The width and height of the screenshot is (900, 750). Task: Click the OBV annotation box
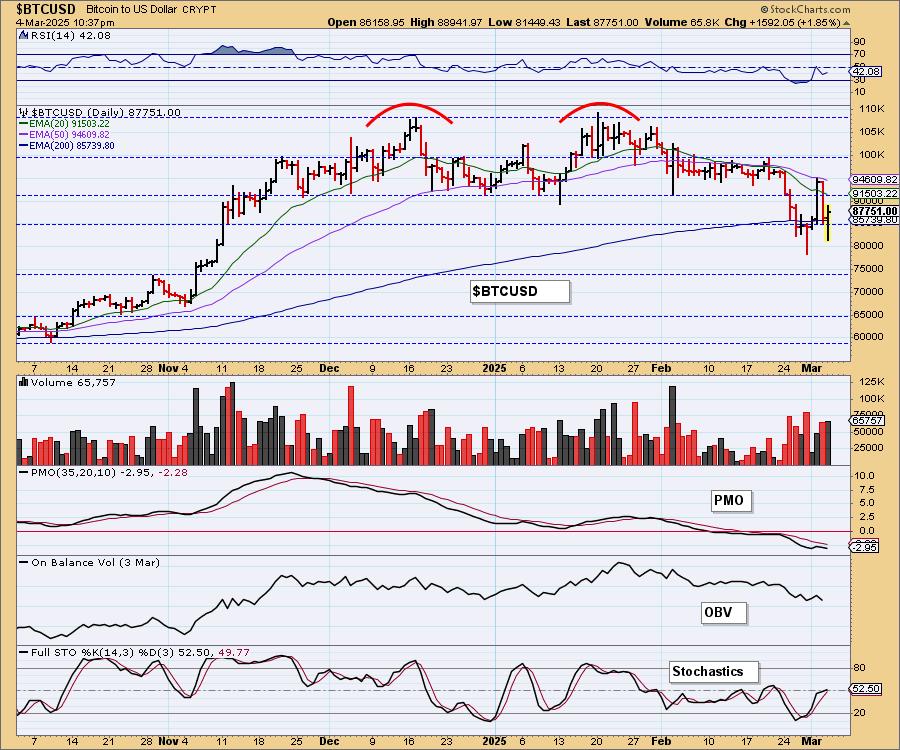tap(724, 613)
